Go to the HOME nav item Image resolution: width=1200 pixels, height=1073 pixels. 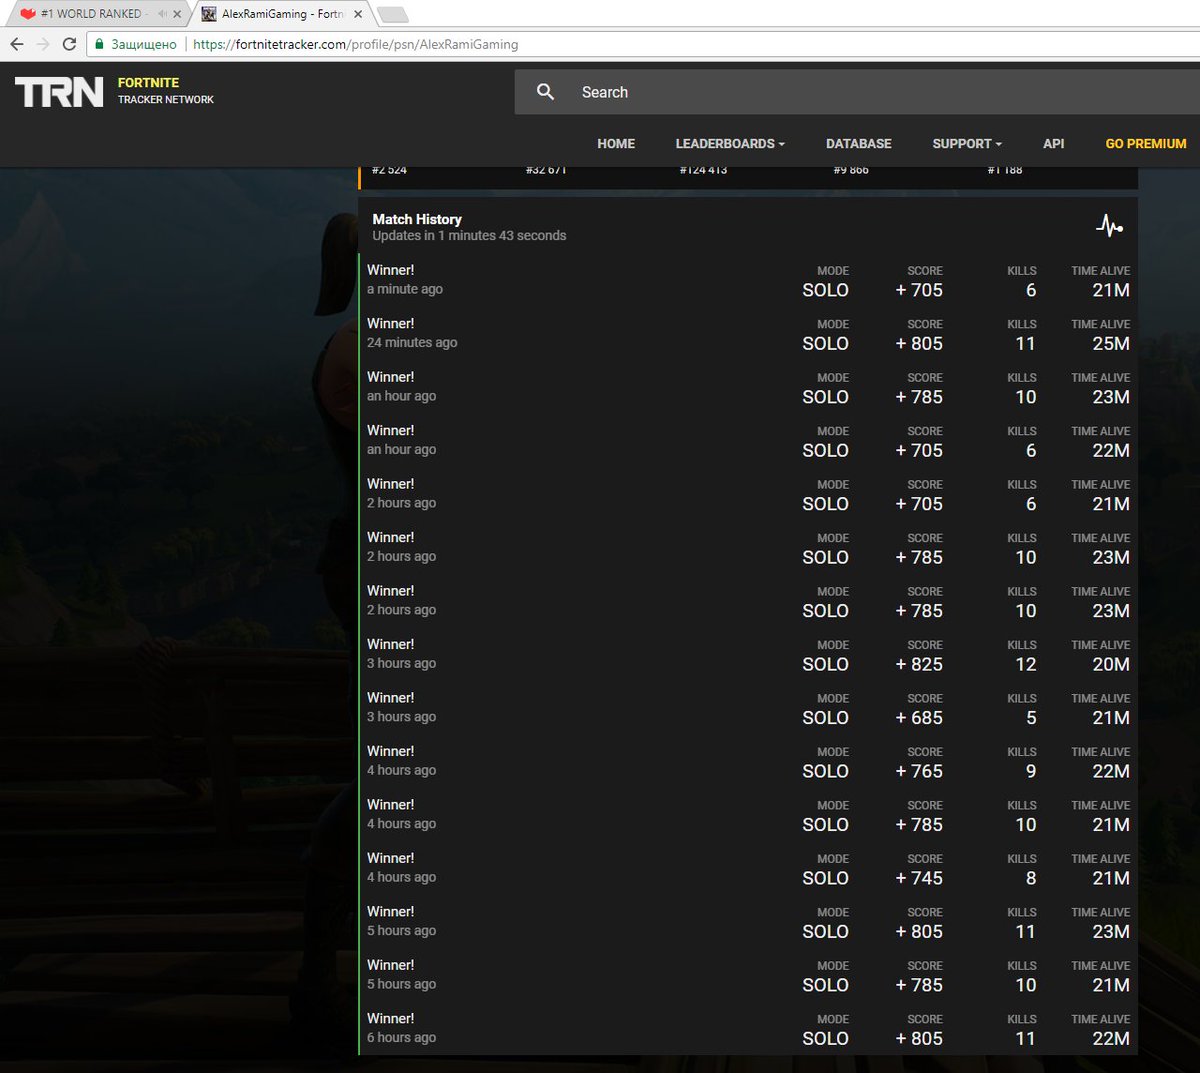pyautogui.click(x=616, y=144)
